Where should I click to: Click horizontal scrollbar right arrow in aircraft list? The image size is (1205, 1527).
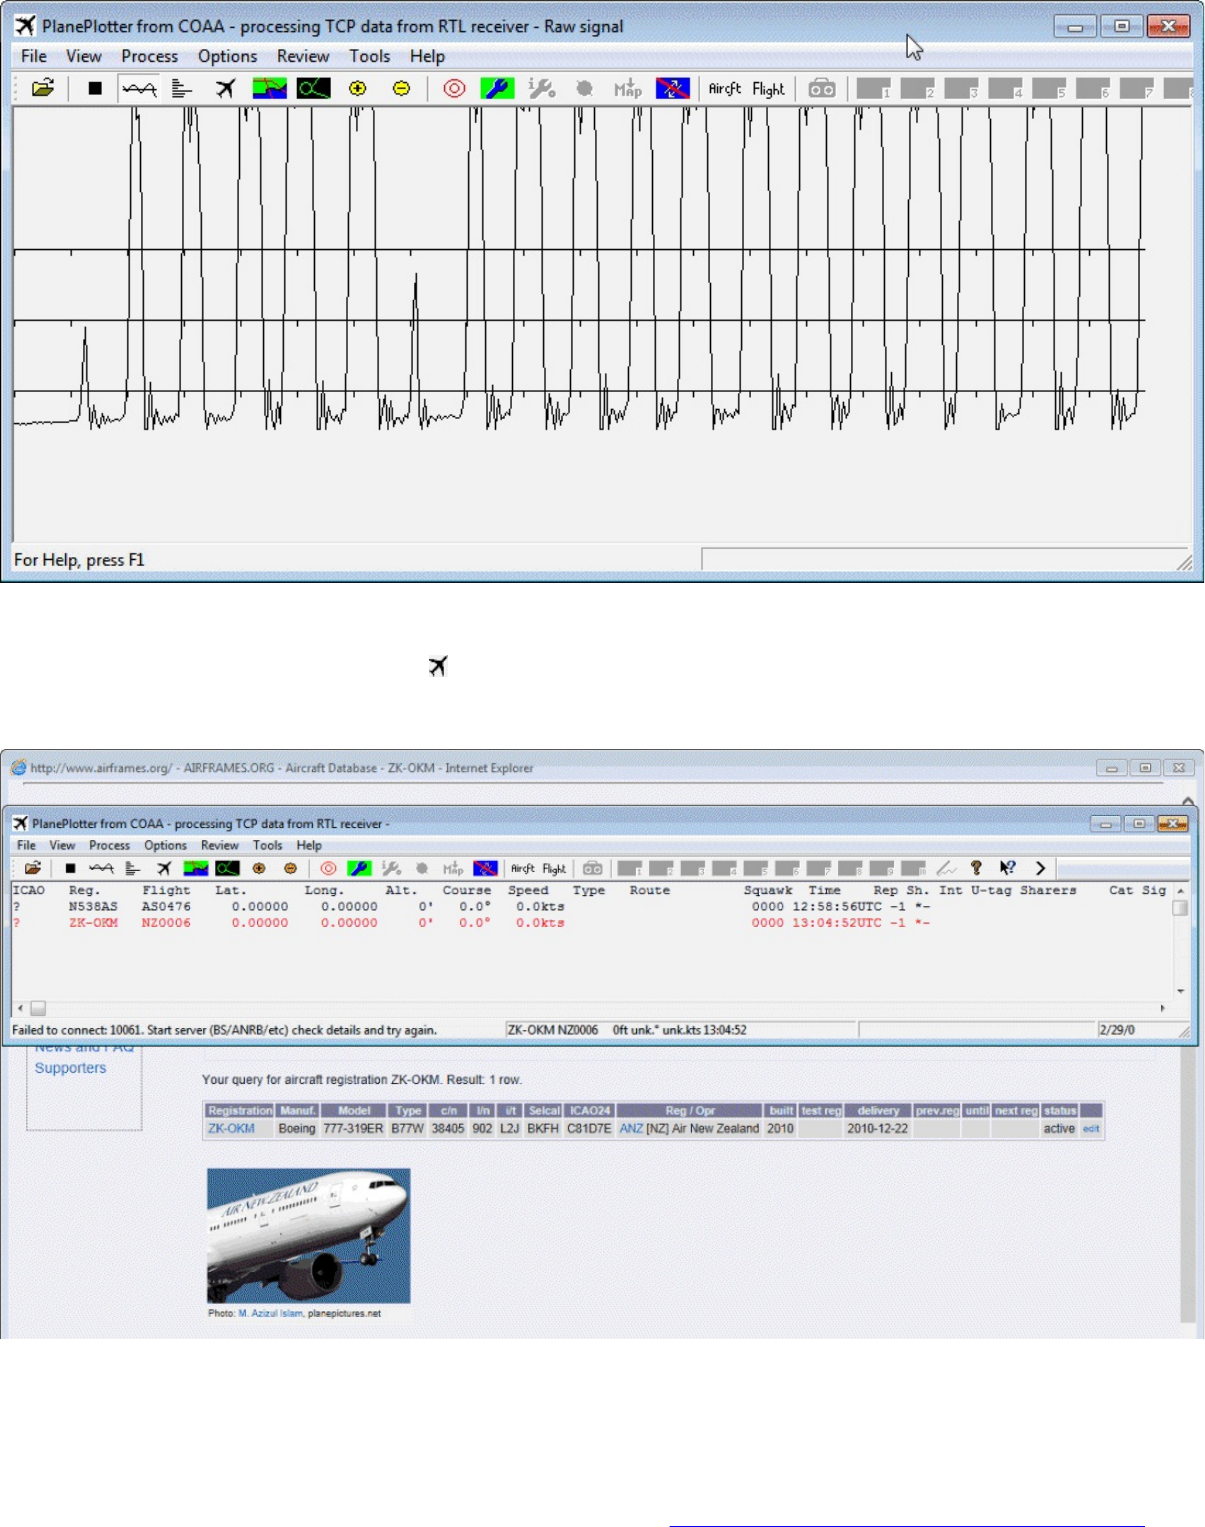tap(1162, 1008)
